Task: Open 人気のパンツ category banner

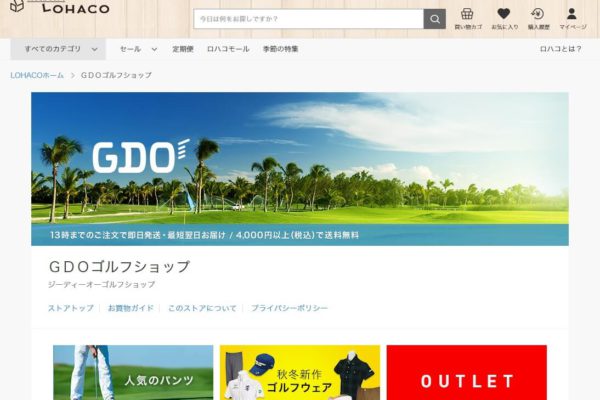Action: (x=133, y=372)
